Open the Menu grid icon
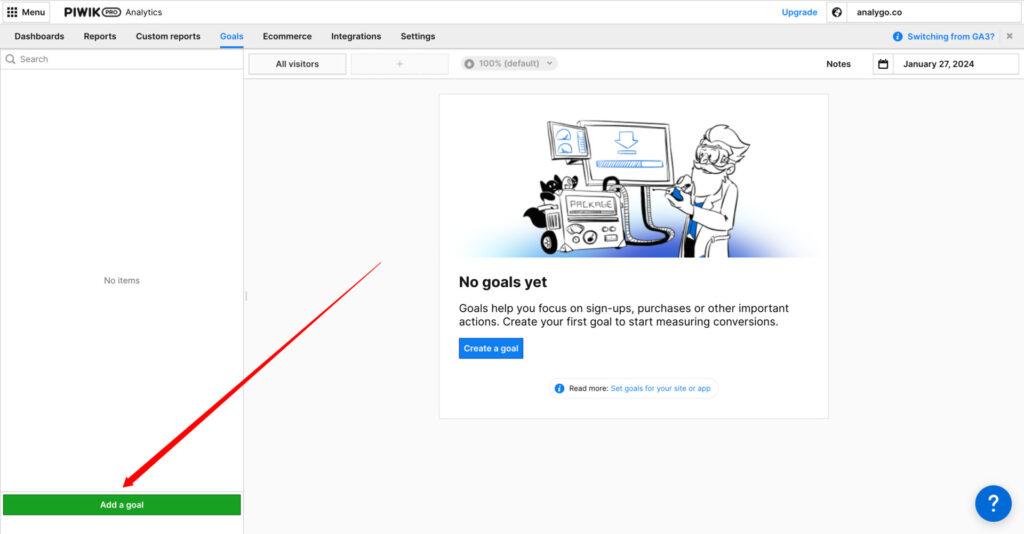The height and width of the screenshot is (534, 1024). (12, 12)
